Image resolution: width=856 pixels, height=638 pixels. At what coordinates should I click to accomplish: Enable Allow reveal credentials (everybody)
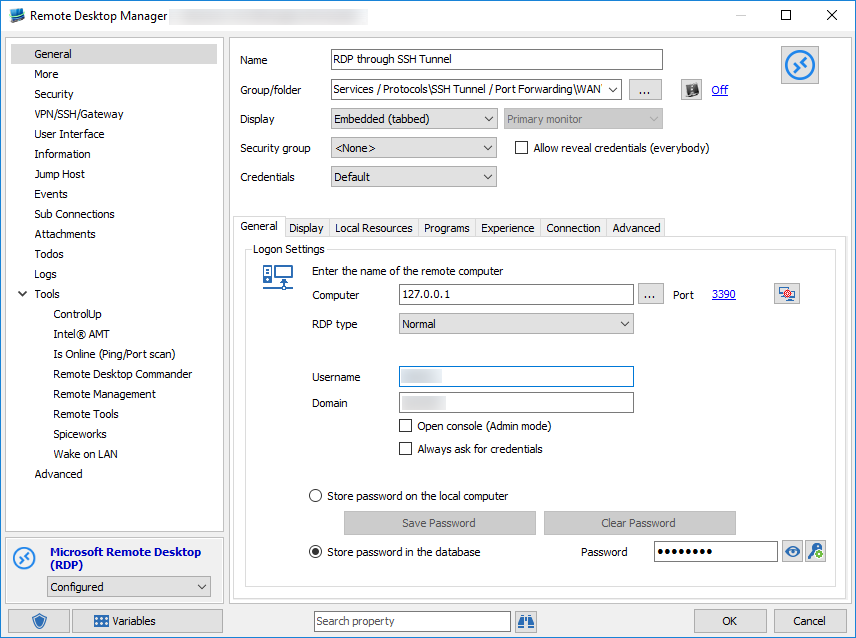coord(521,146)
